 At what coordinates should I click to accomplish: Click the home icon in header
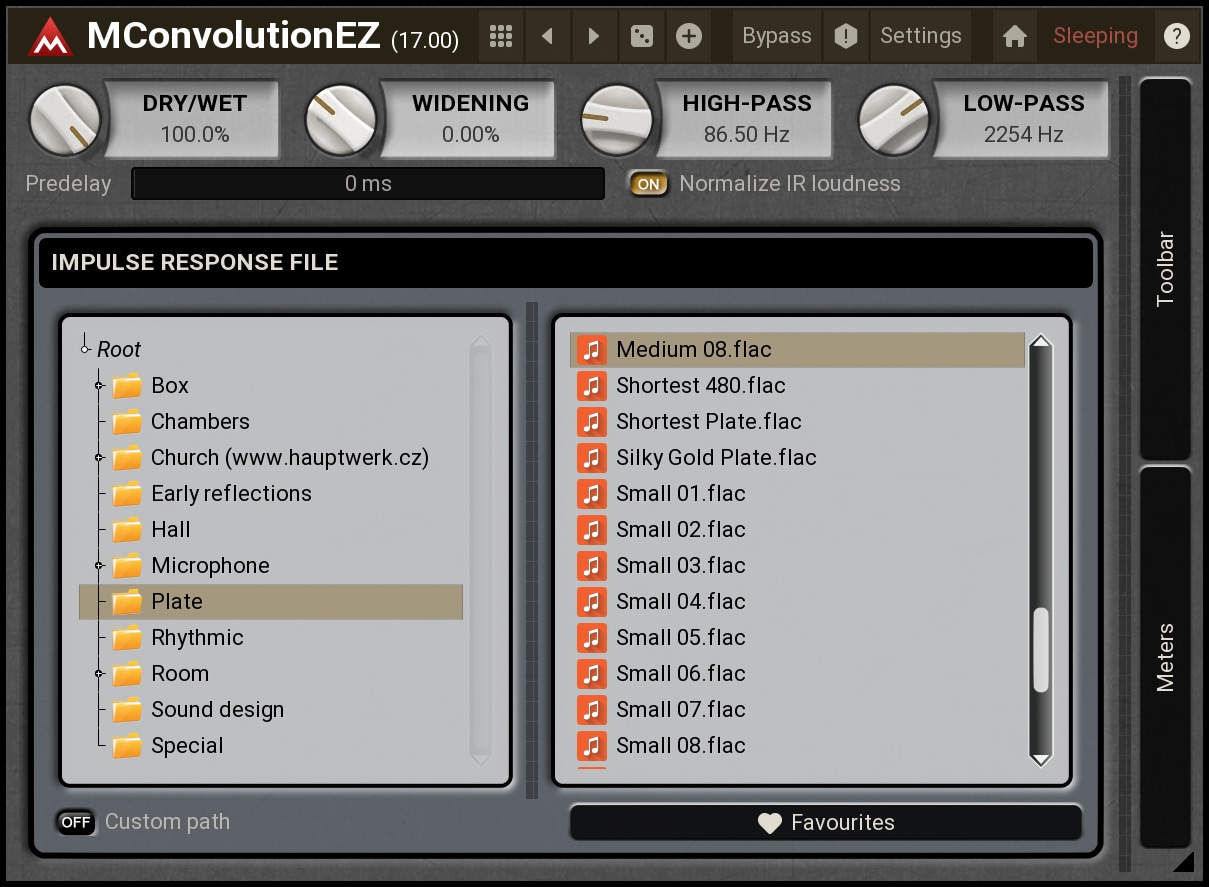click(x=1015, y=37)
